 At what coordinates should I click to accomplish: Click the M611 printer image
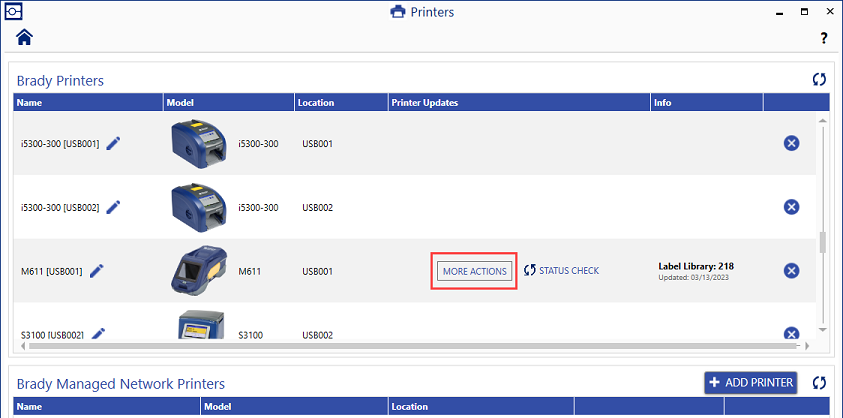[x=198, y=271]
